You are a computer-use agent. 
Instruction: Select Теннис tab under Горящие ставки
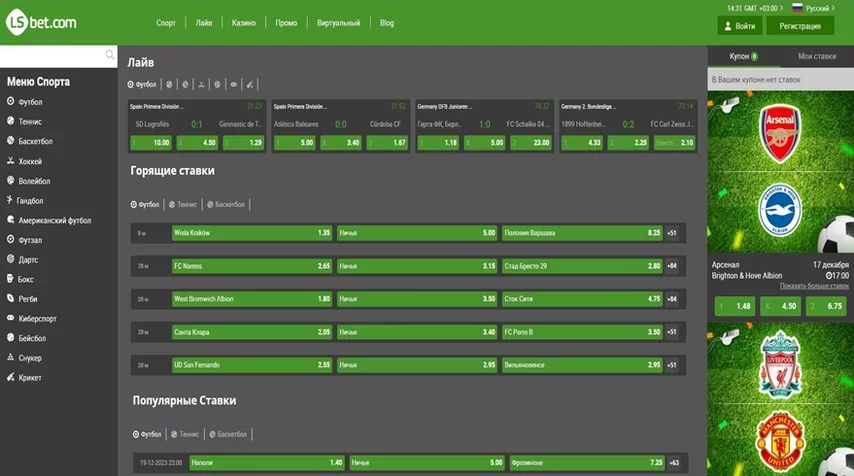(183, 205)
